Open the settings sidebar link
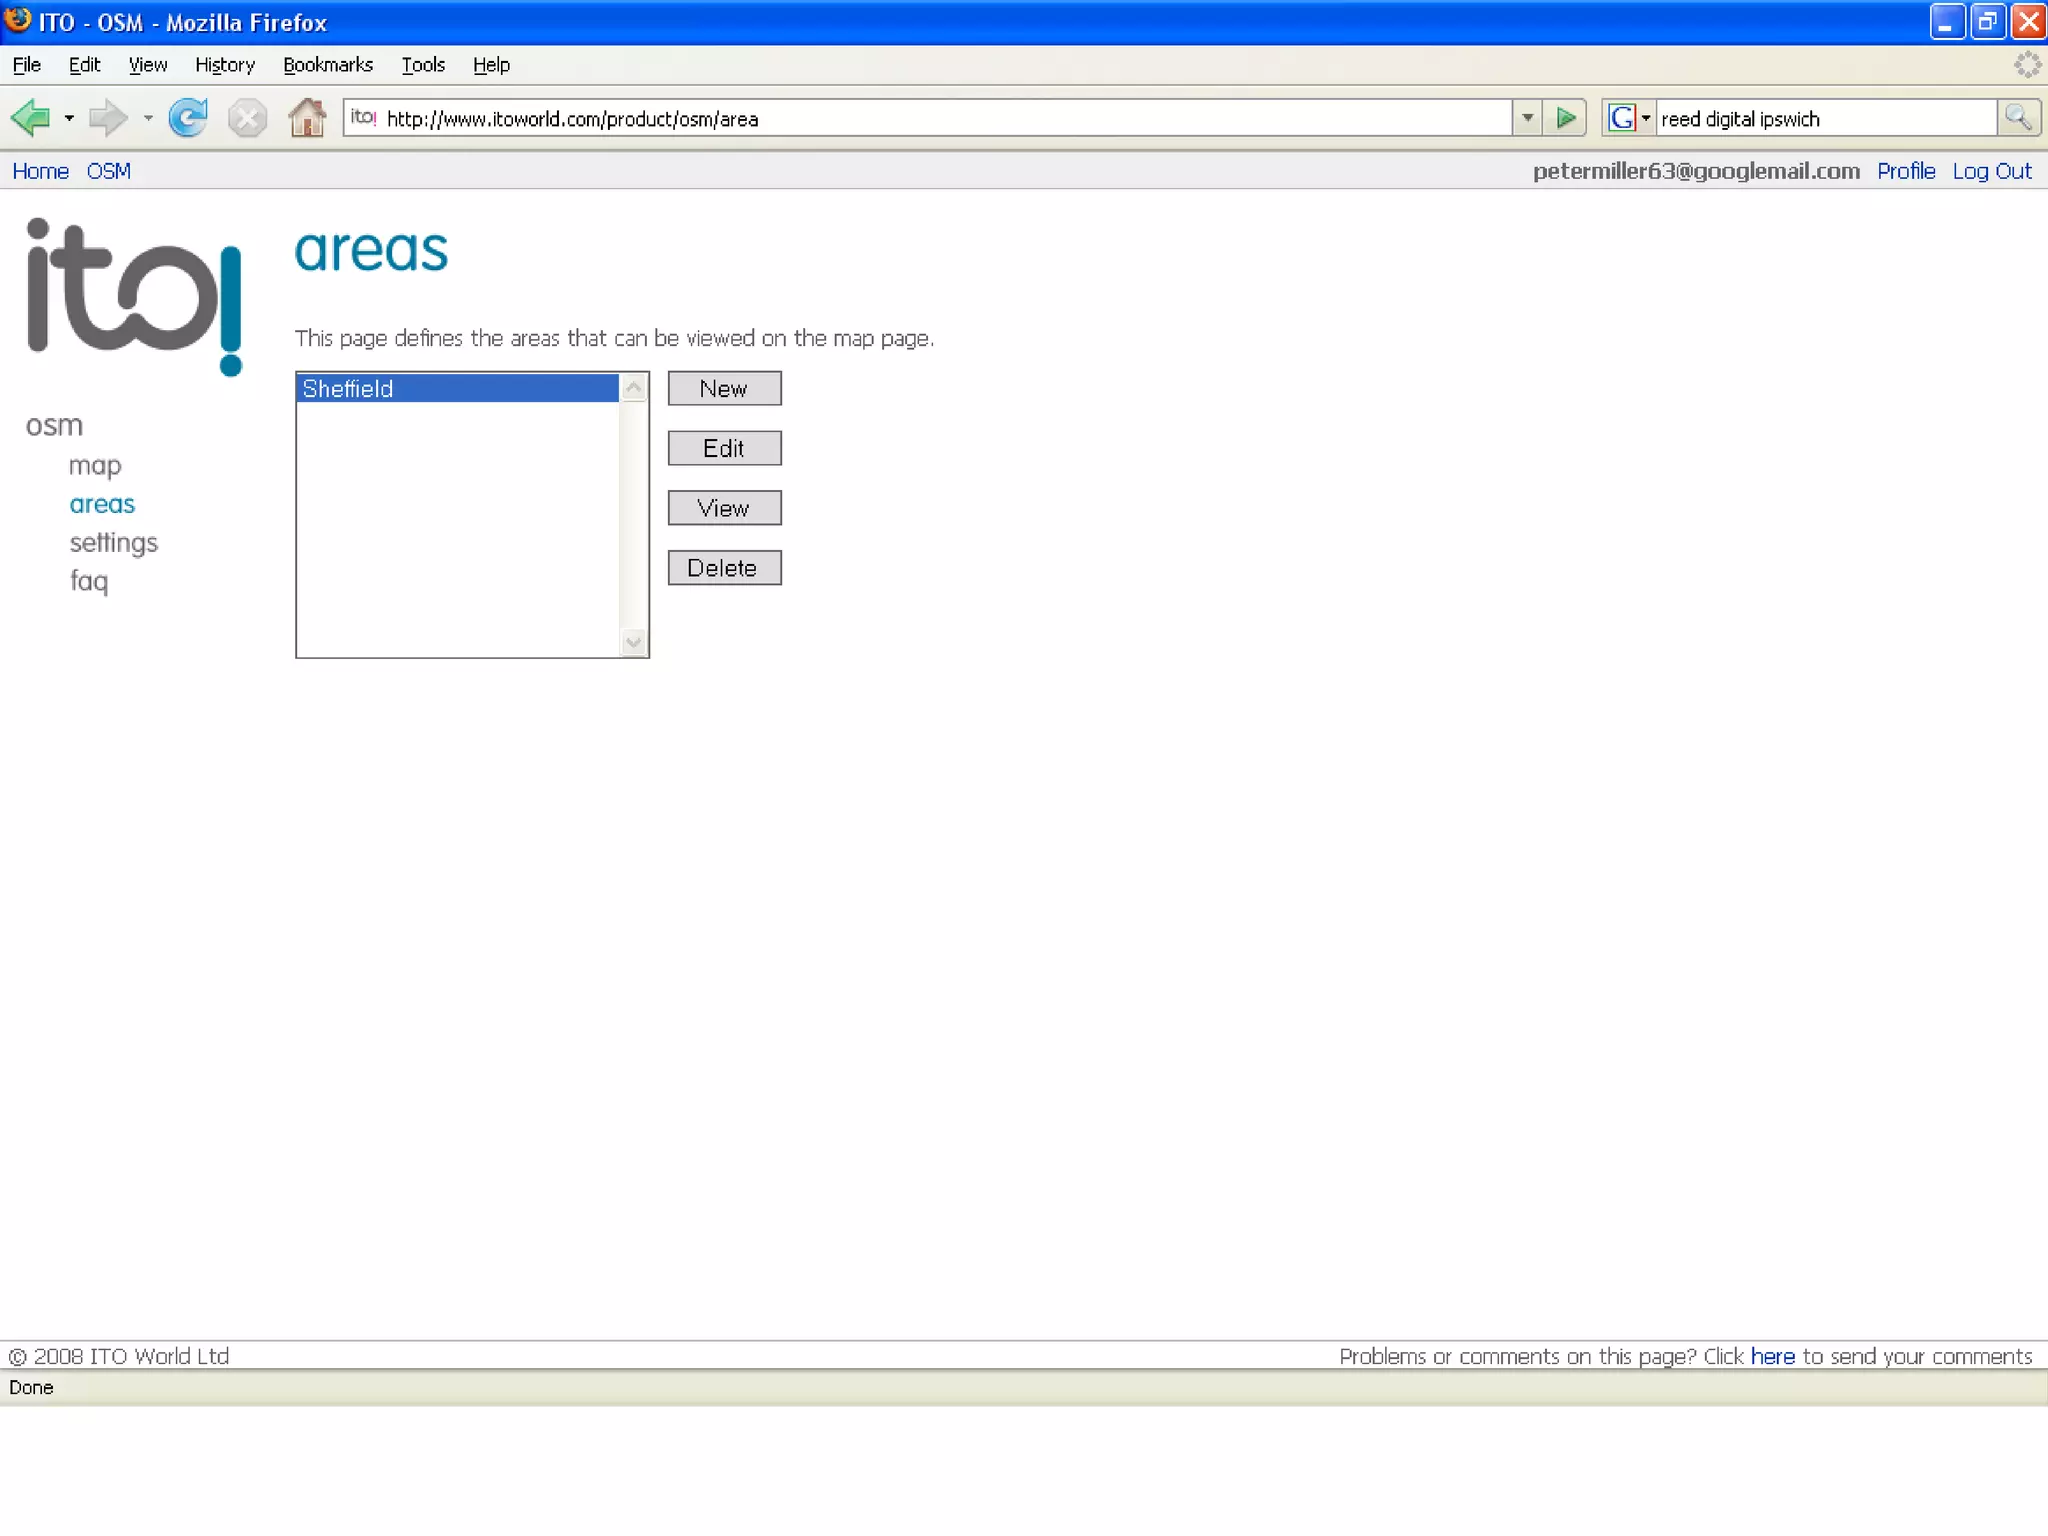Image resolution: width=2048 pixels, height=1536 pixels. click(x=113, y=543)
